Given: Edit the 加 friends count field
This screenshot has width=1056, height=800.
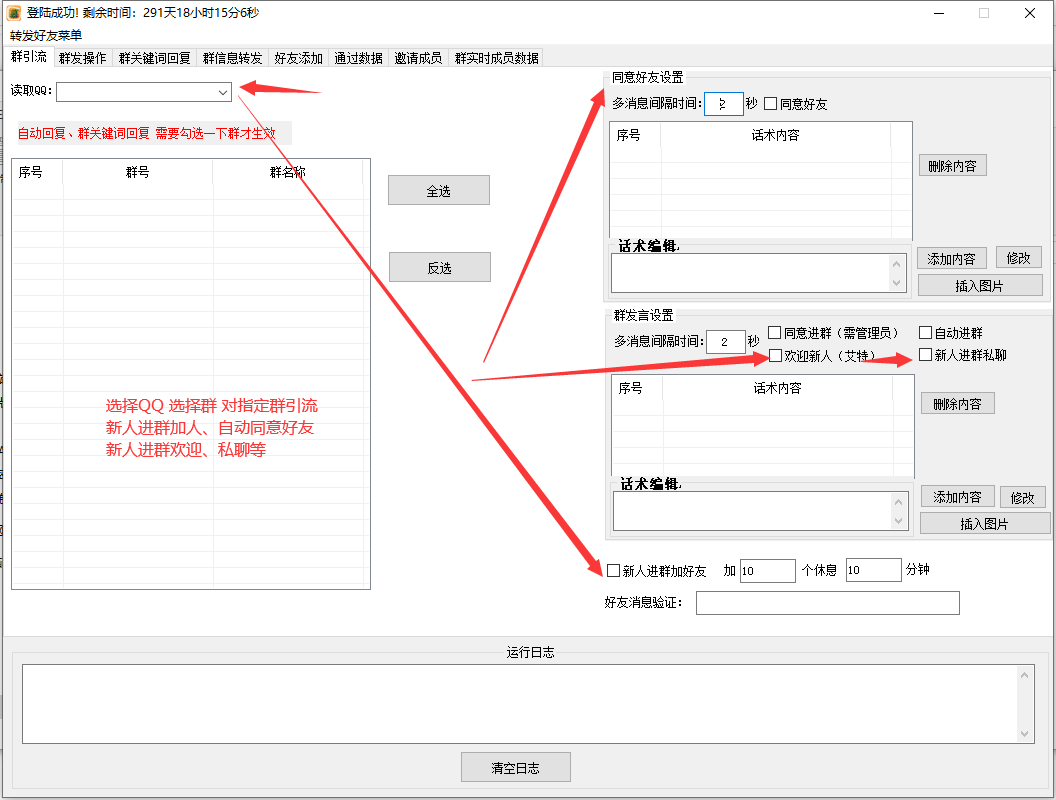Looking at the screenshot, I should click(x=768, y=570).
